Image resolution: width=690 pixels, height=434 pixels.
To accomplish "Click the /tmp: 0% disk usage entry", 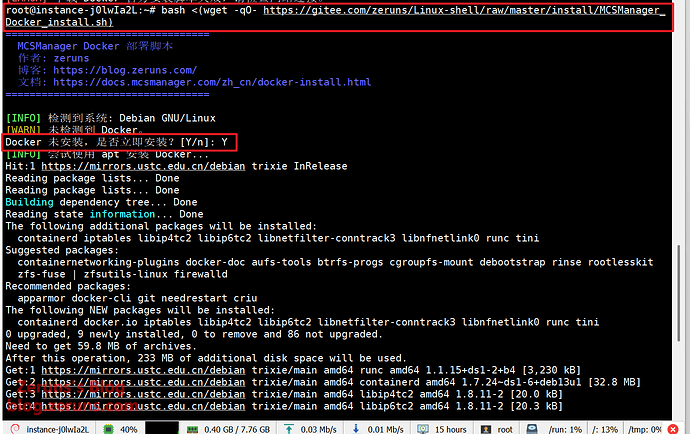I will point(645,429).
